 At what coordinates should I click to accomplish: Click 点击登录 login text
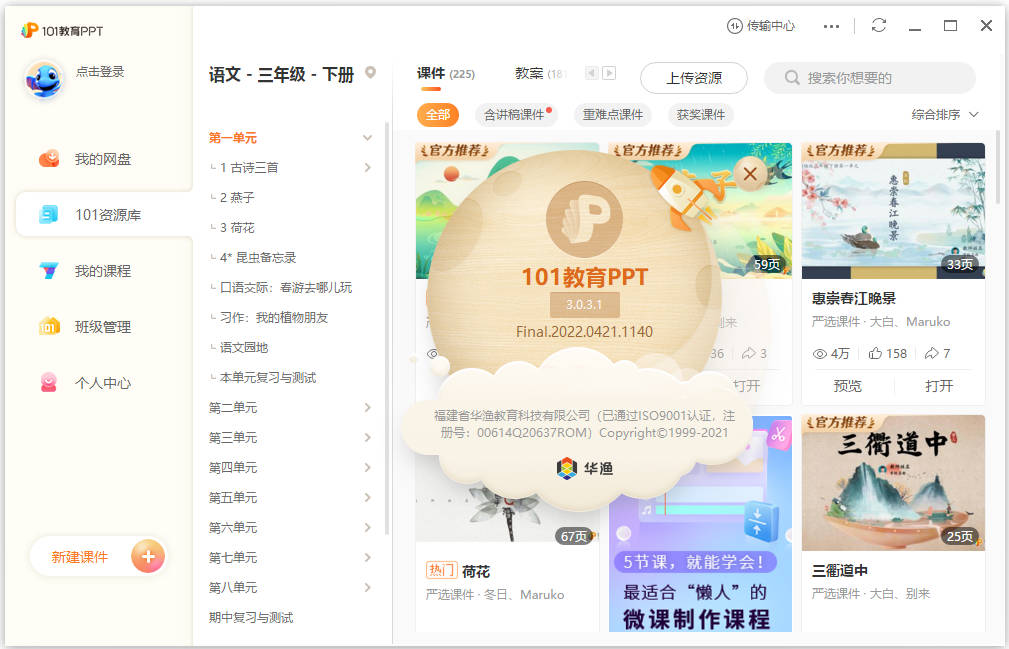click(x=100, y=71)
